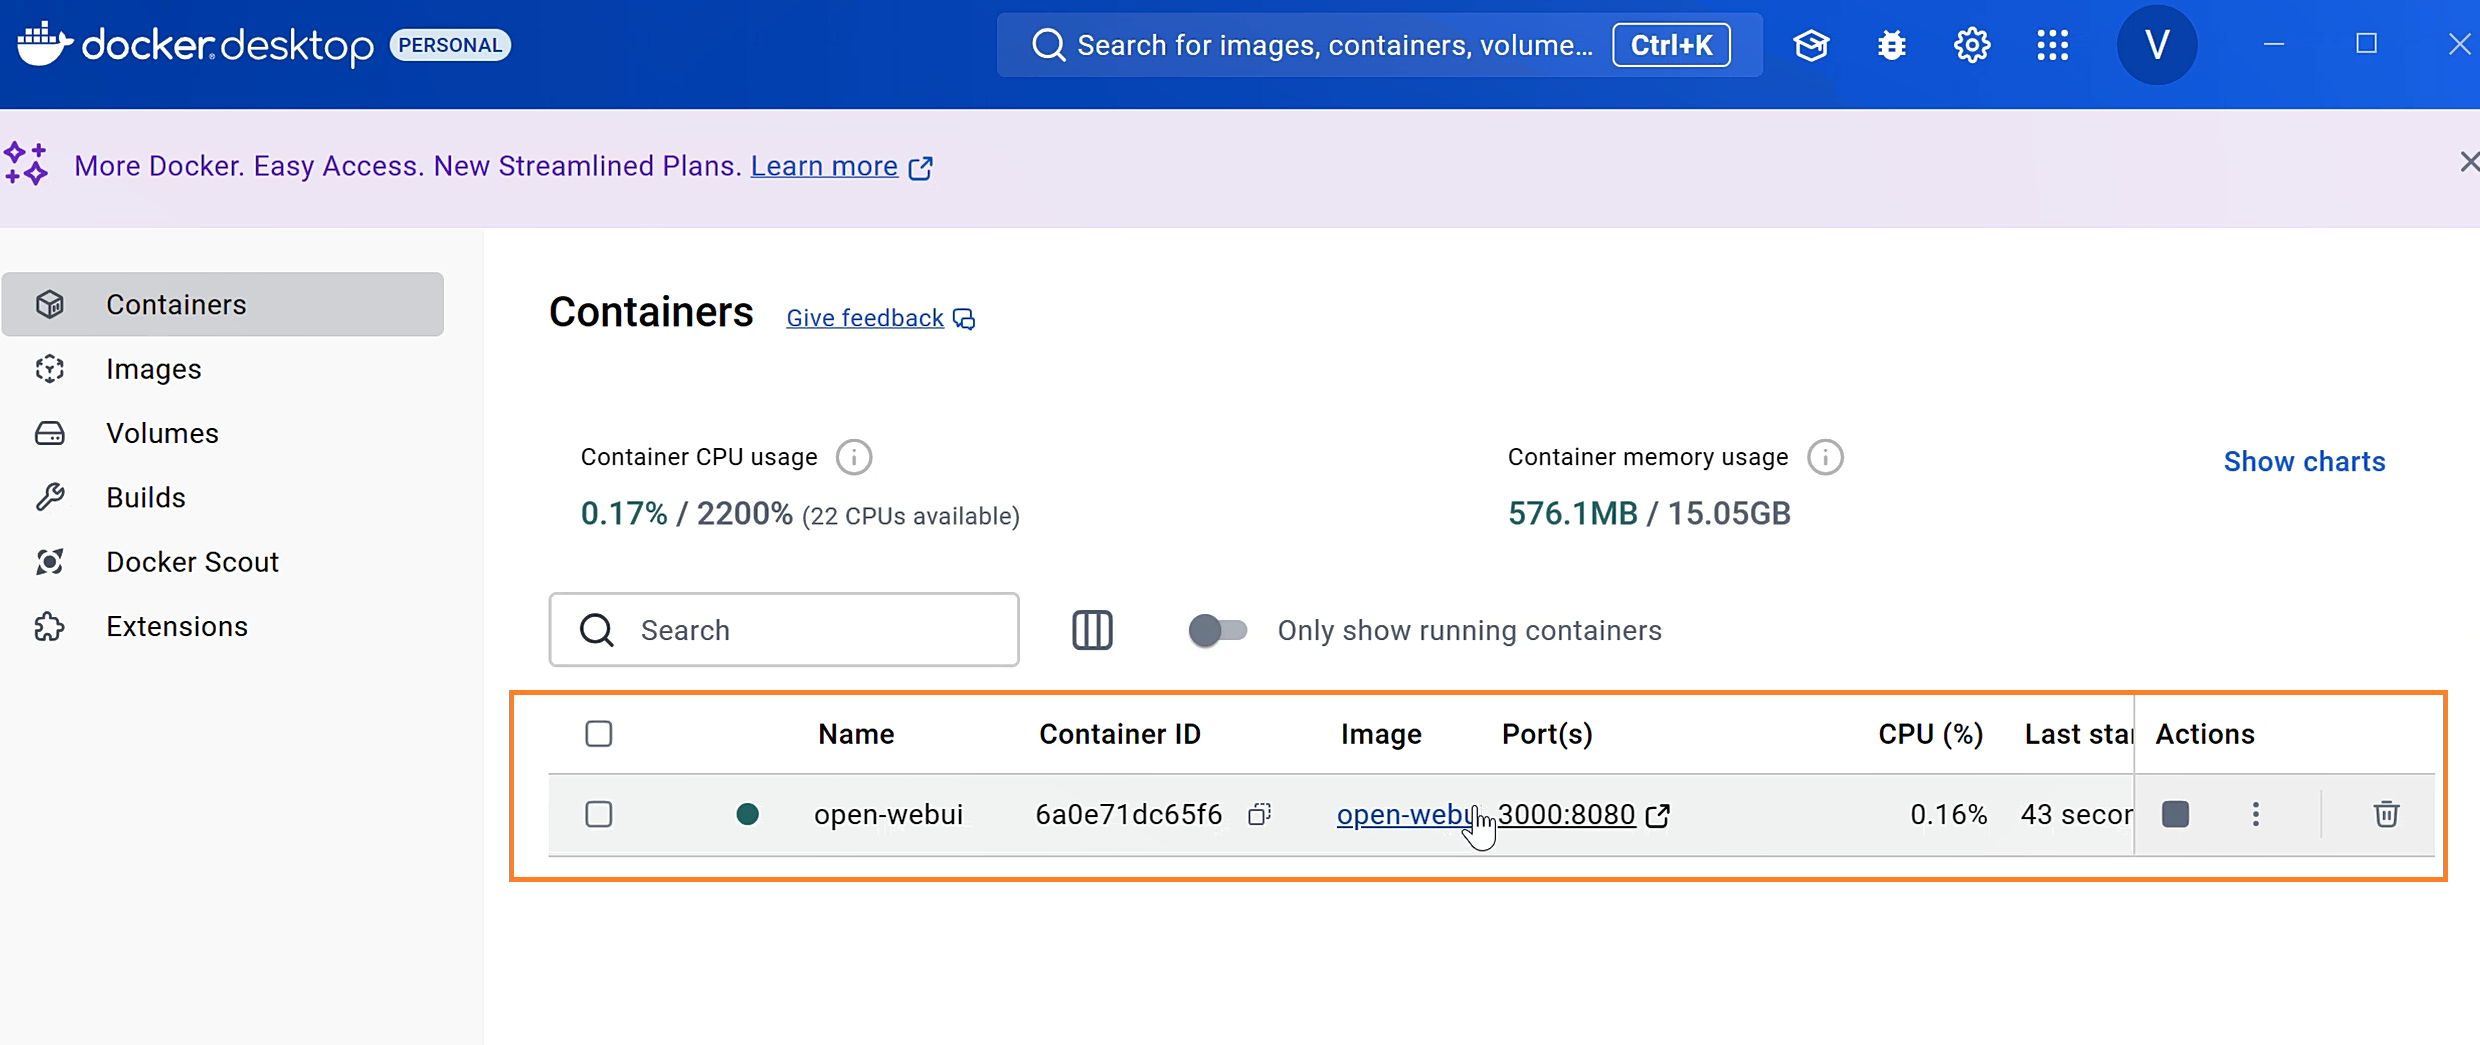This screenshot has height=1045, width=2480.
Task: Open Docker Scout in the sidebar
Action: 223,562
